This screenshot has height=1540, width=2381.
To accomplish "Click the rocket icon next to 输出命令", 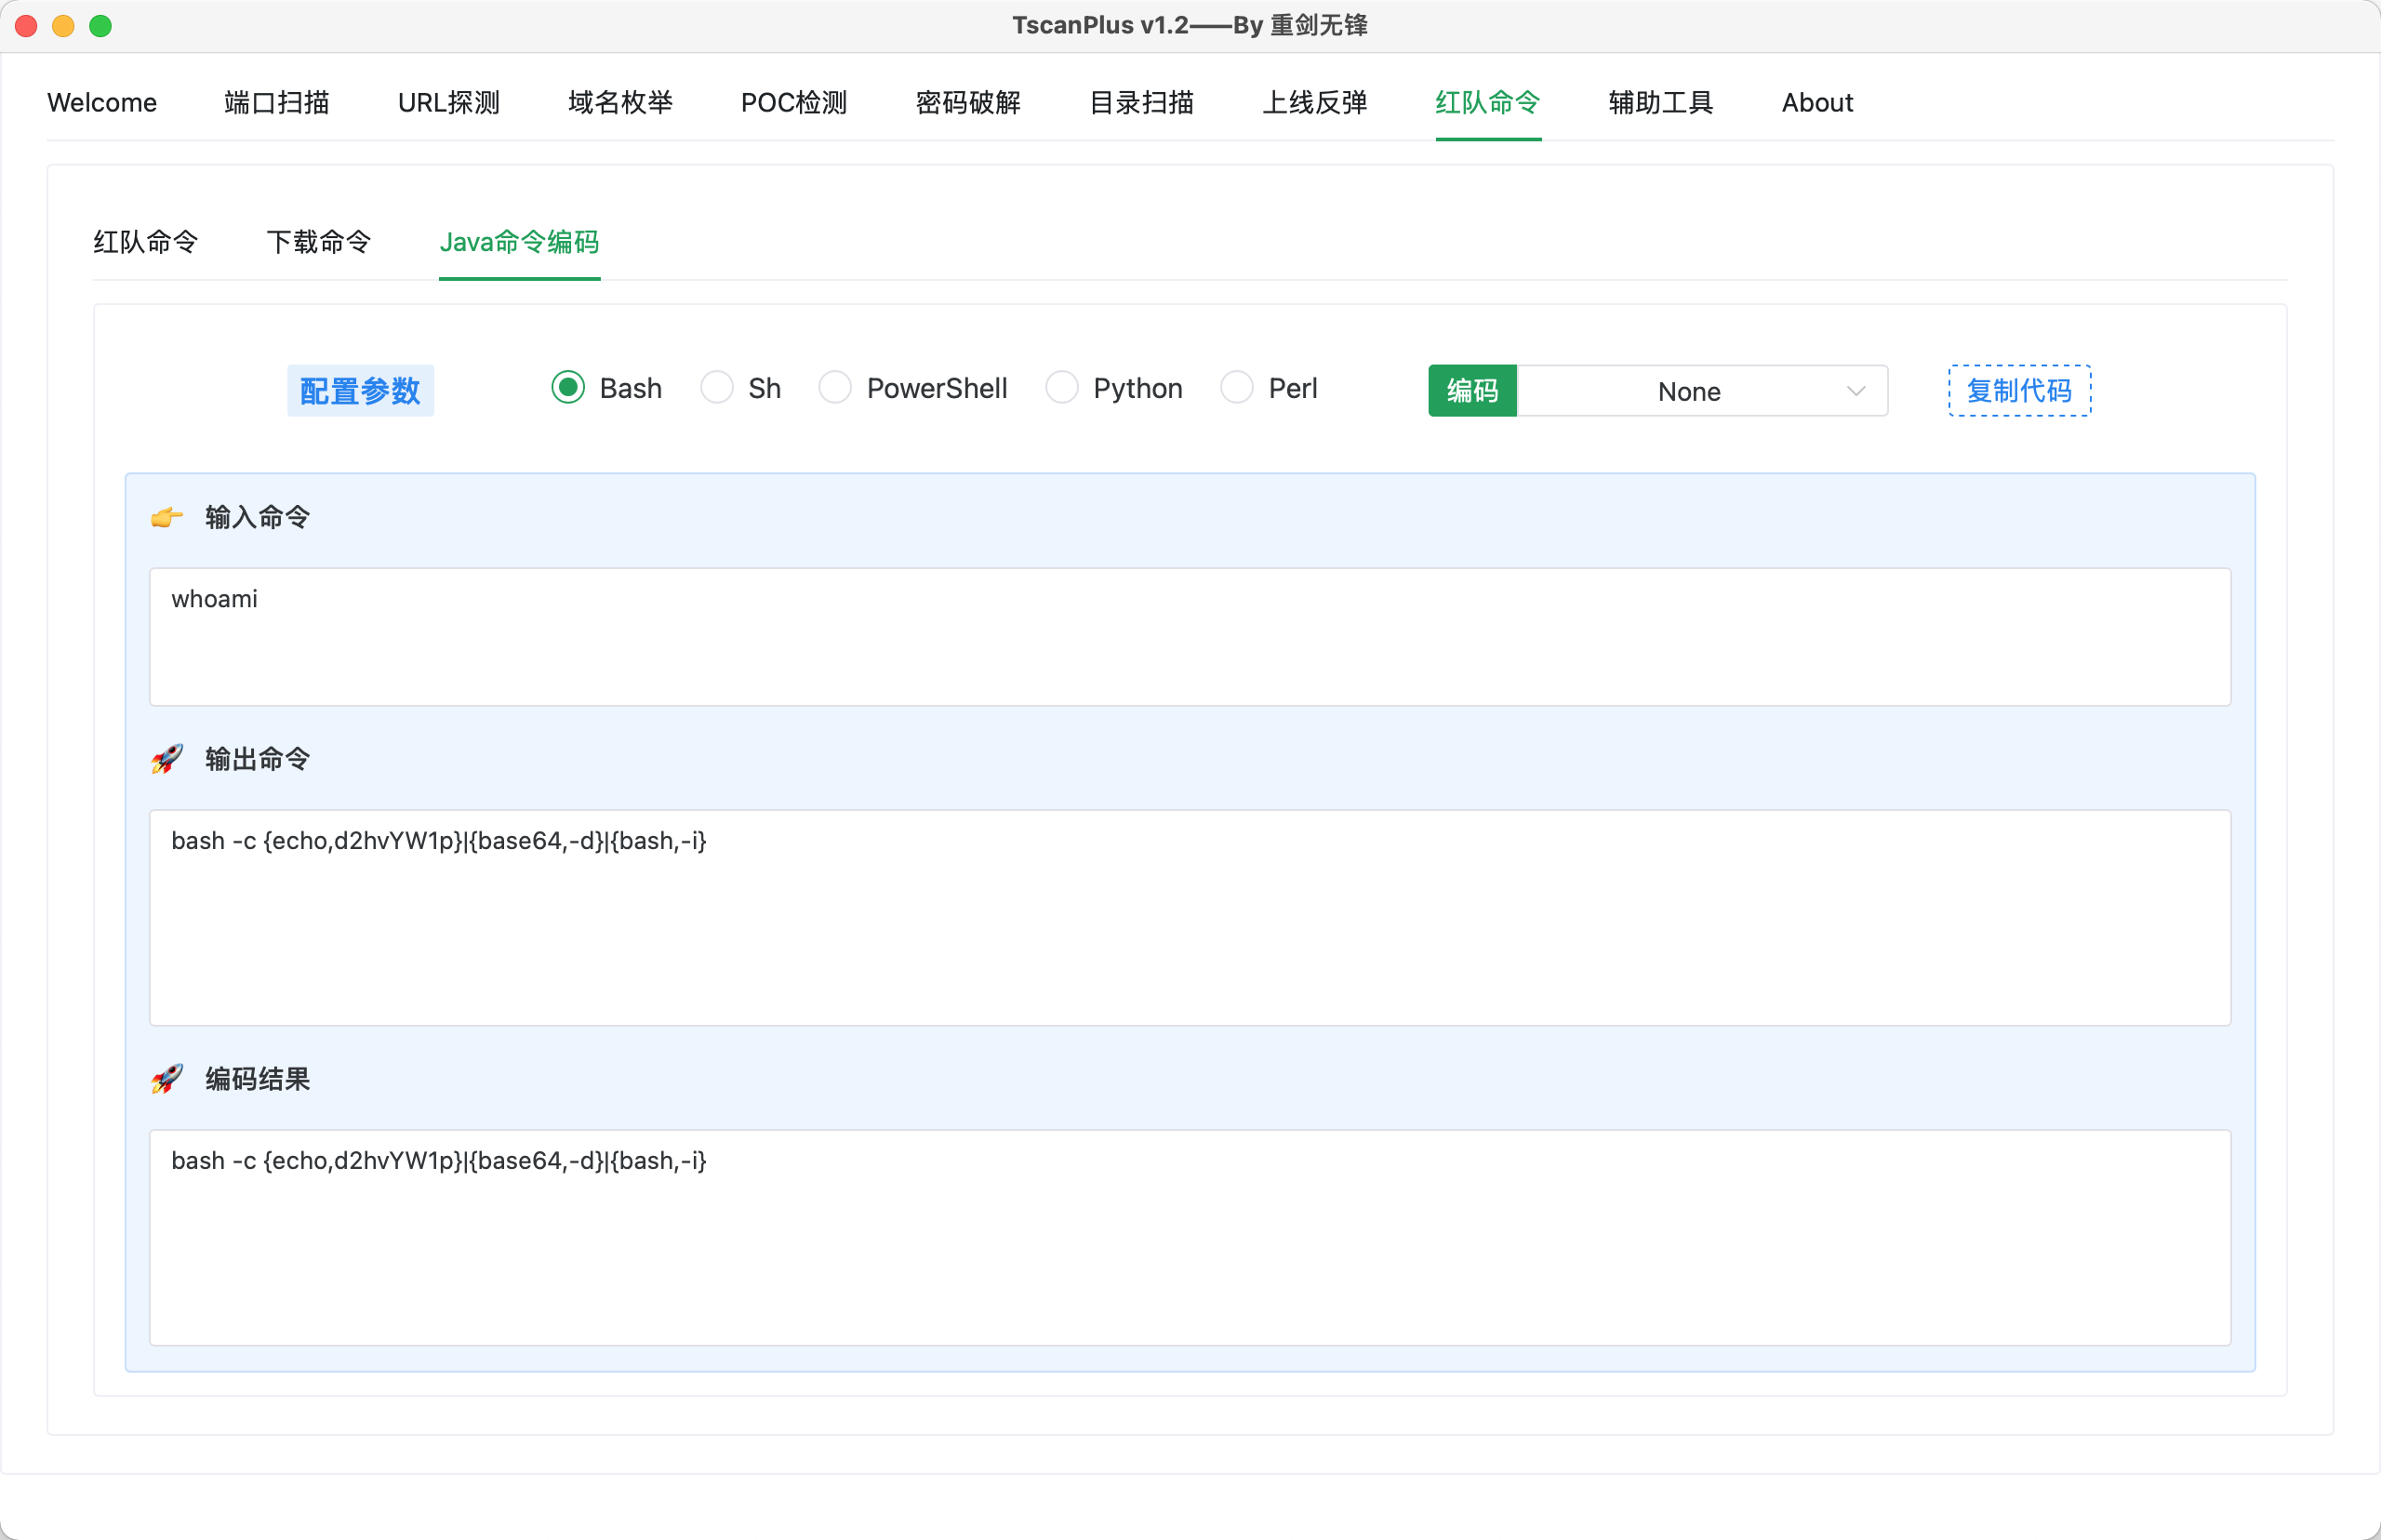I will click(x=167, y=759).
